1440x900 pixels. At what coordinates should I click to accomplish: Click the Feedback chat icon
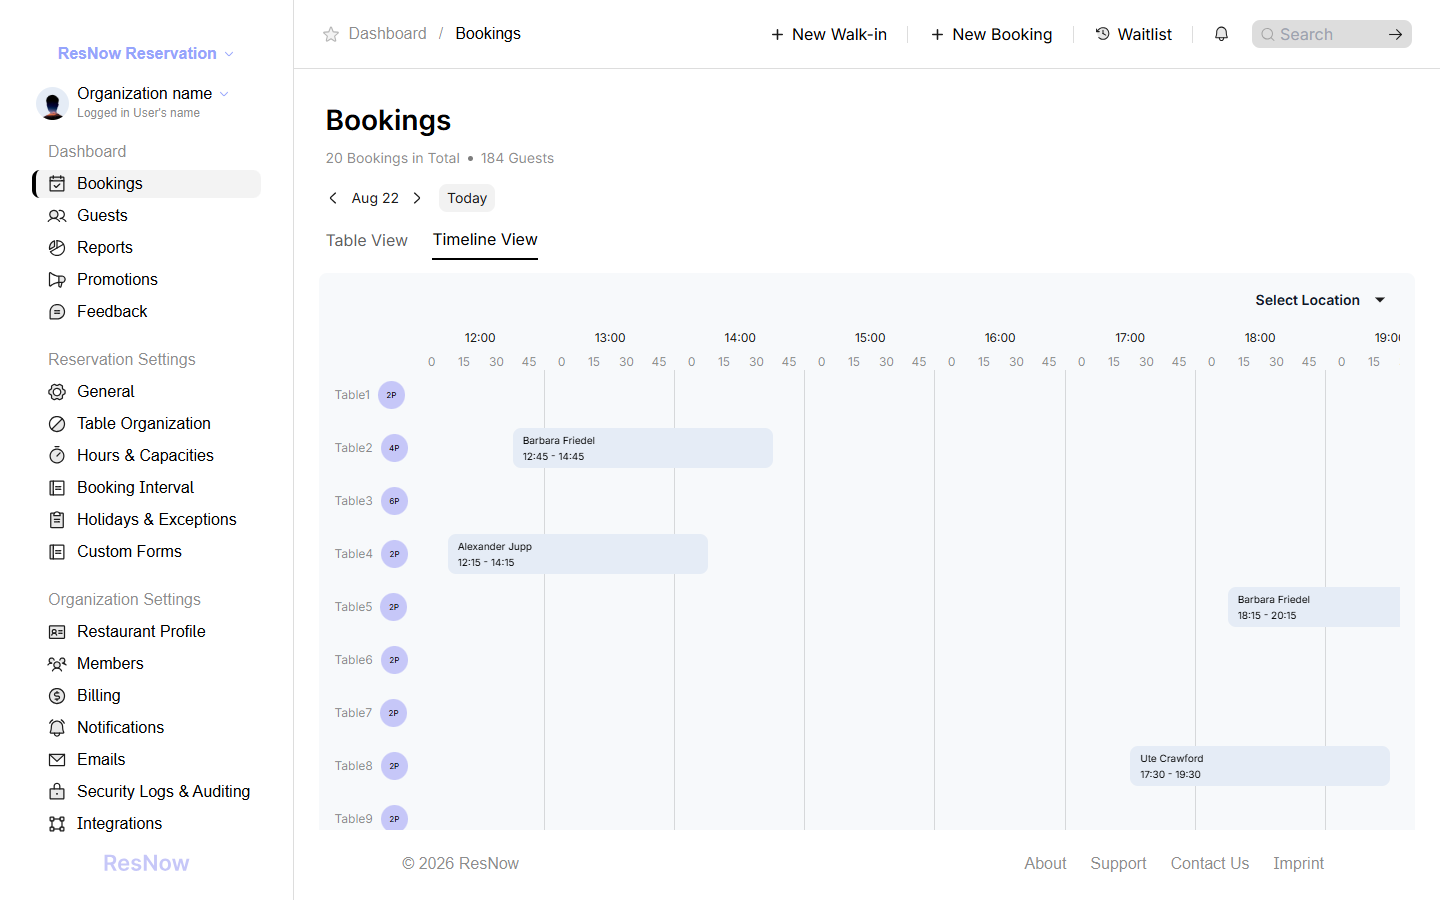pos(57,312)
